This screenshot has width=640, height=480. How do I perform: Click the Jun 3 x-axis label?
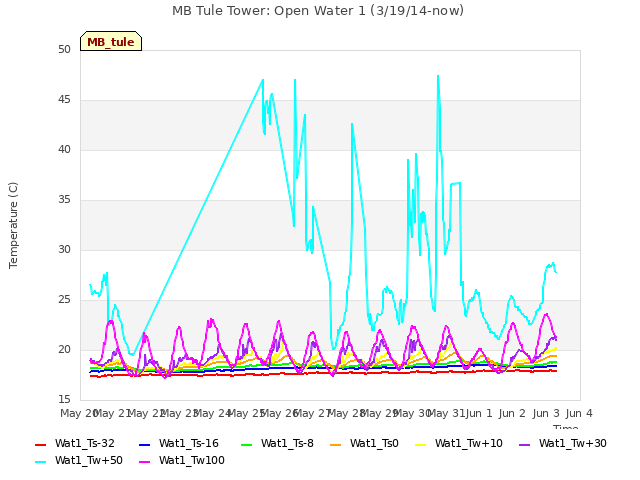(x=546, y=413)
